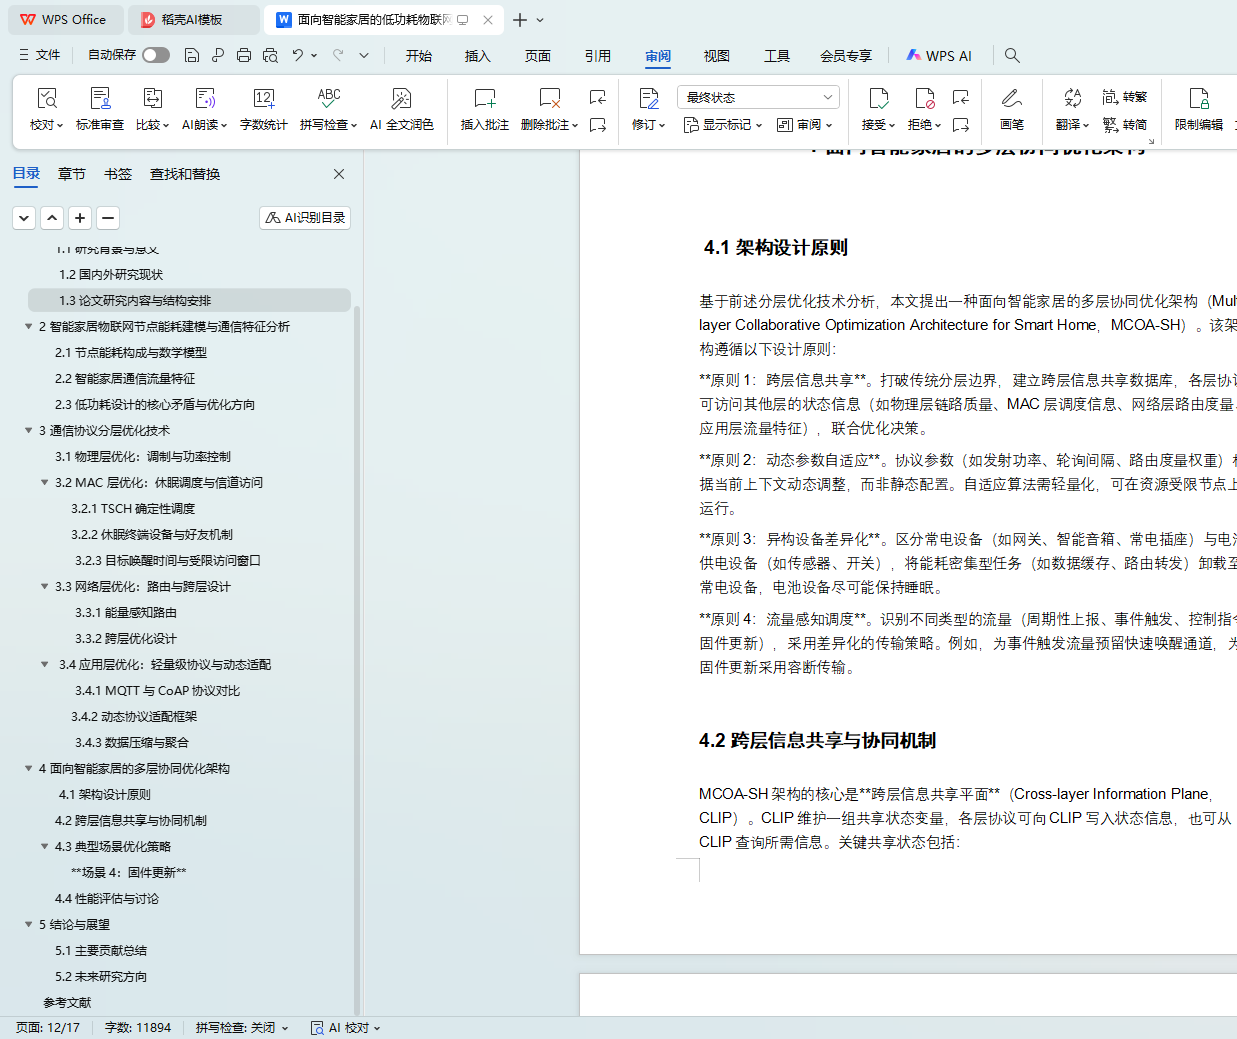Switch to the 视图 ribbon tab

tap(716, 56)
